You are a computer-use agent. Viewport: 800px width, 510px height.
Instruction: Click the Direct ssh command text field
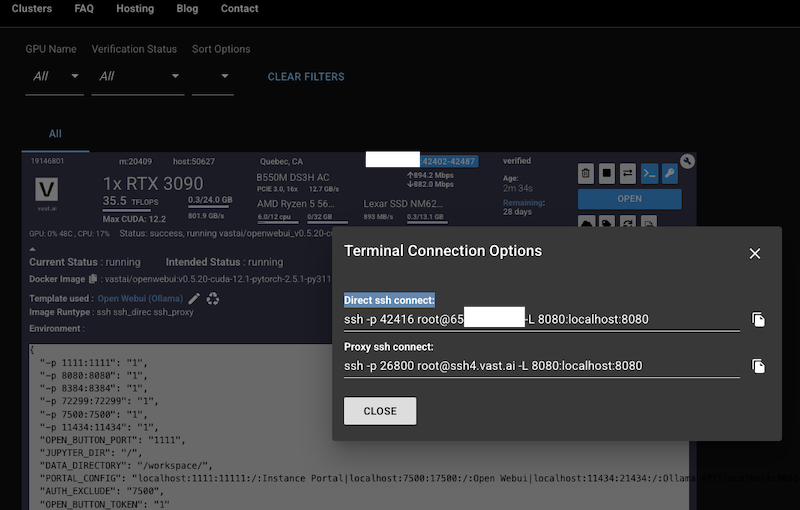[542, 320]
